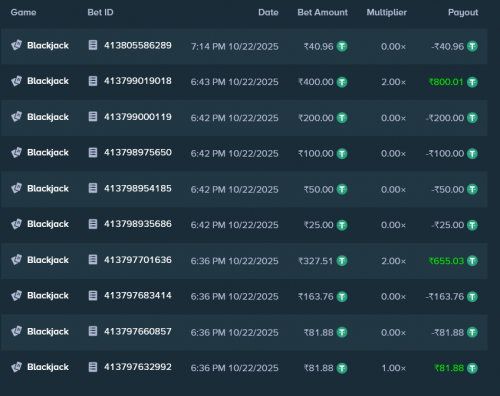
Task: Click cards icon in the 6:43 PM Blackjack row
Action: click(x=16, y=81)
